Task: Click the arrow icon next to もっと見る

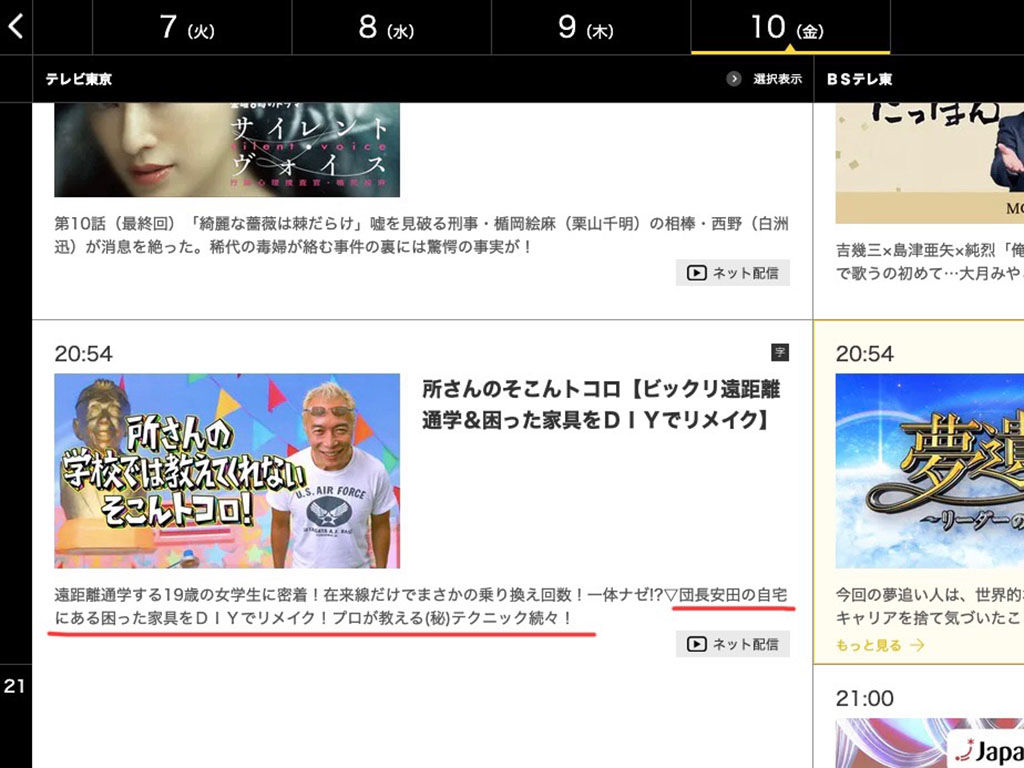Action: (x=918, y=646)
